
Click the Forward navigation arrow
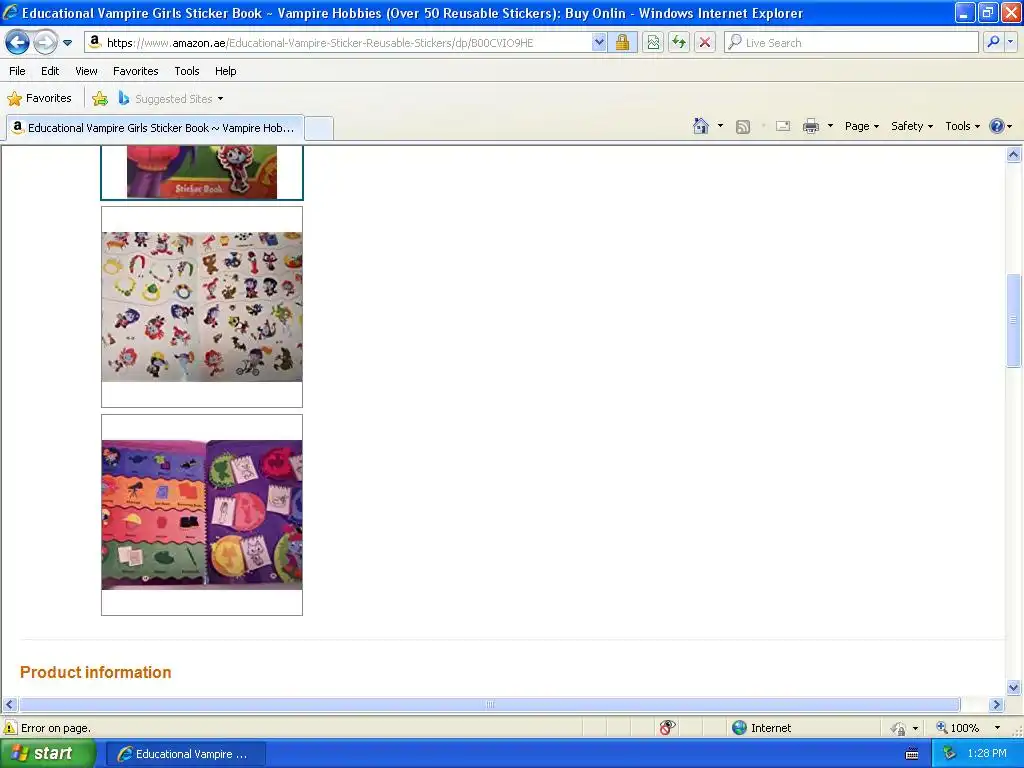tap(45, 43)
